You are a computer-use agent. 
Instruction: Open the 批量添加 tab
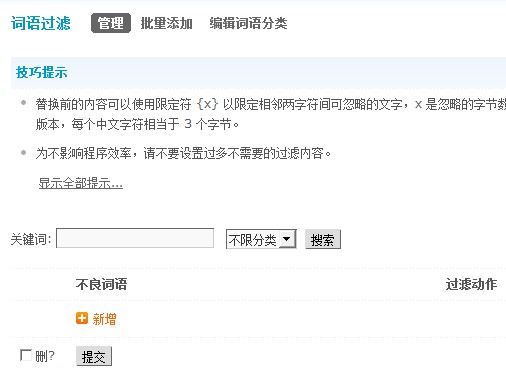pyautogui.click(x=166, y=23)
